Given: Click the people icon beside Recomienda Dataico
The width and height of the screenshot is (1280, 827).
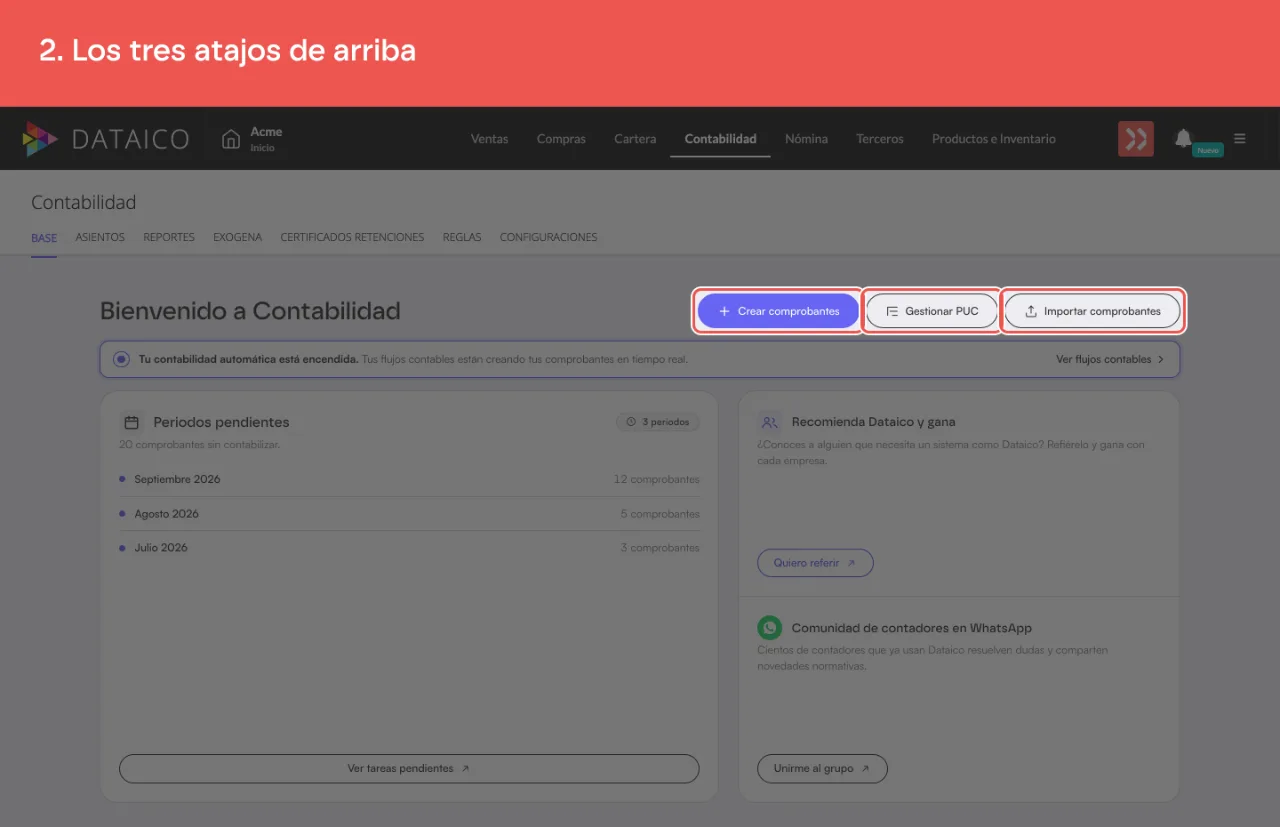Looking at the screenshot, I should point(769,422).
